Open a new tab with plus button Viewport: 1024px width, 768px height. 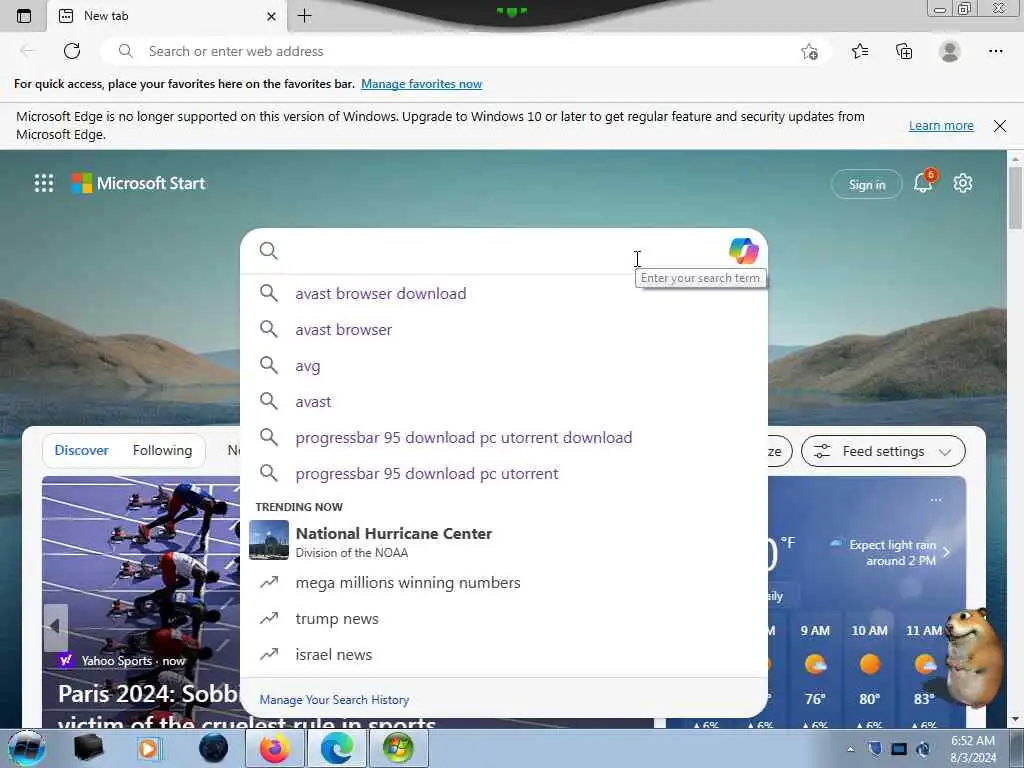(304, 16)
